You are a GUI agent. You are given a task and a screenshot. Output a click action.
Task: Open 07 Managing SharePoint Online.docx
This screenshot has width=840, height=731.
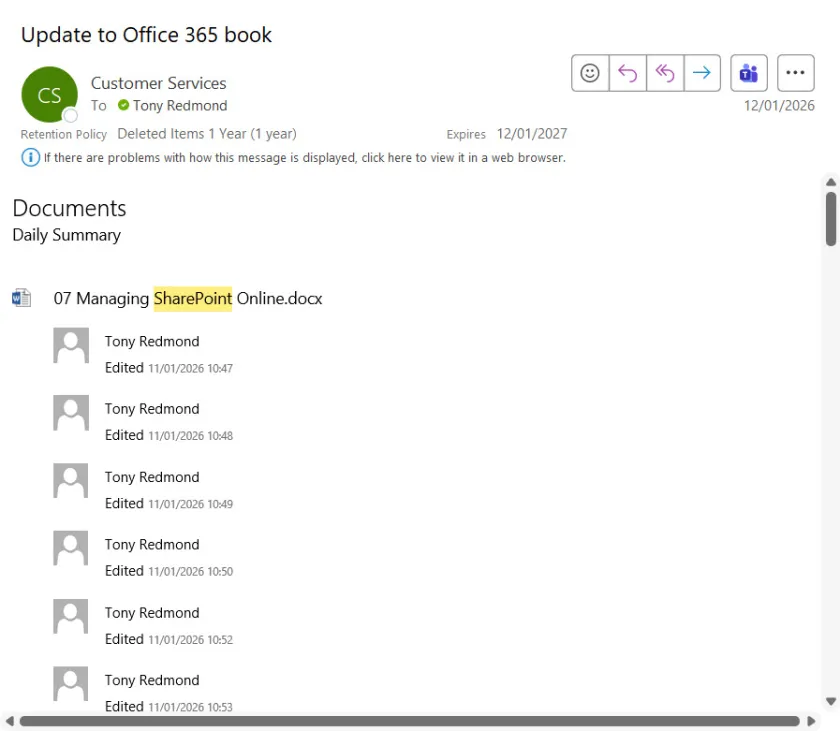tap(188, 298)
